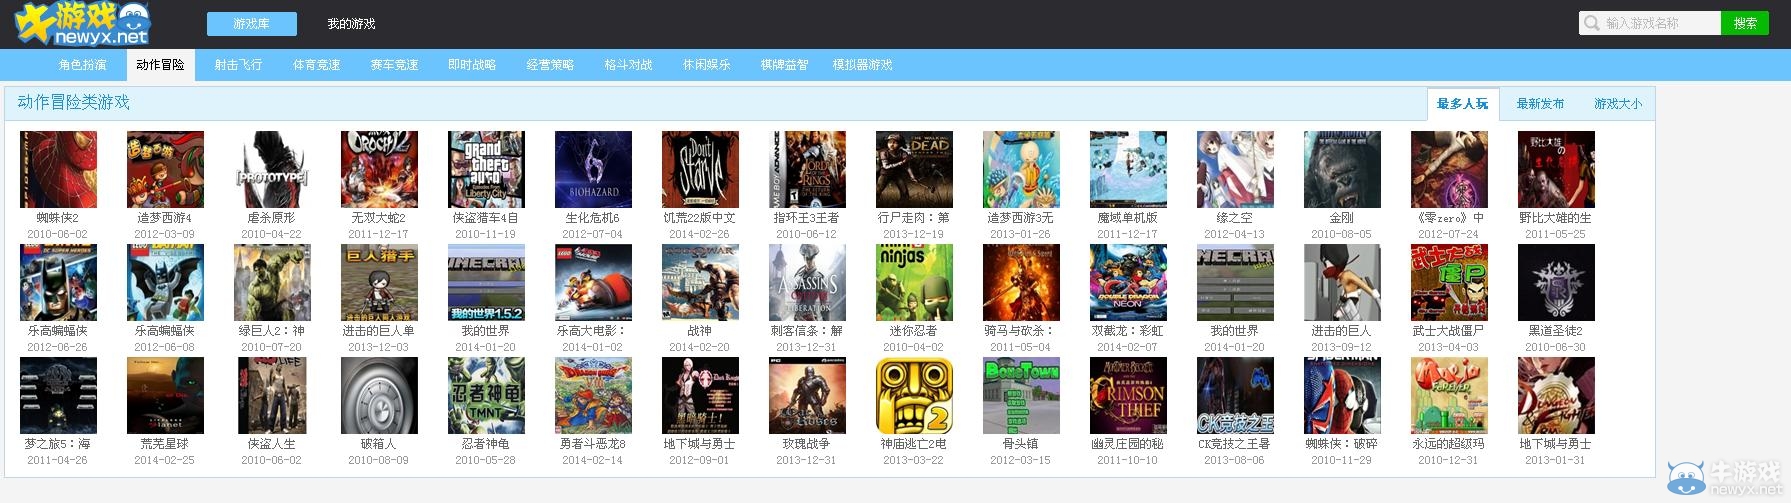1791x503 pixels.
Task: Open the 武士大战僵尸 cover image
Action: (x=1449, y=282)
